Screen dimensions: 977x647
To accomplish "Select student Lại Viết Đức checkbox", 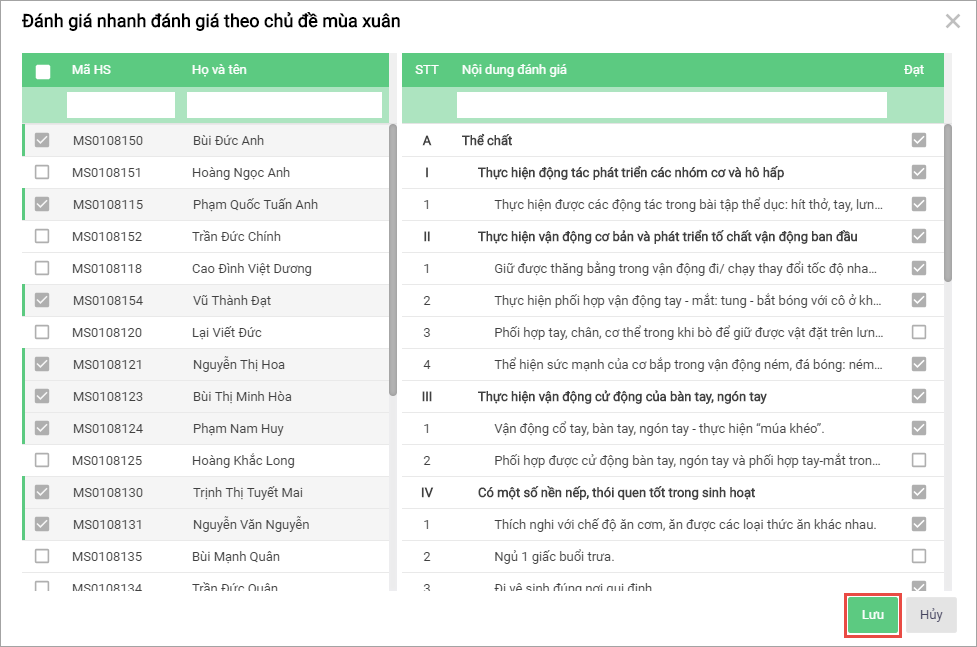I will click(42, 332).
